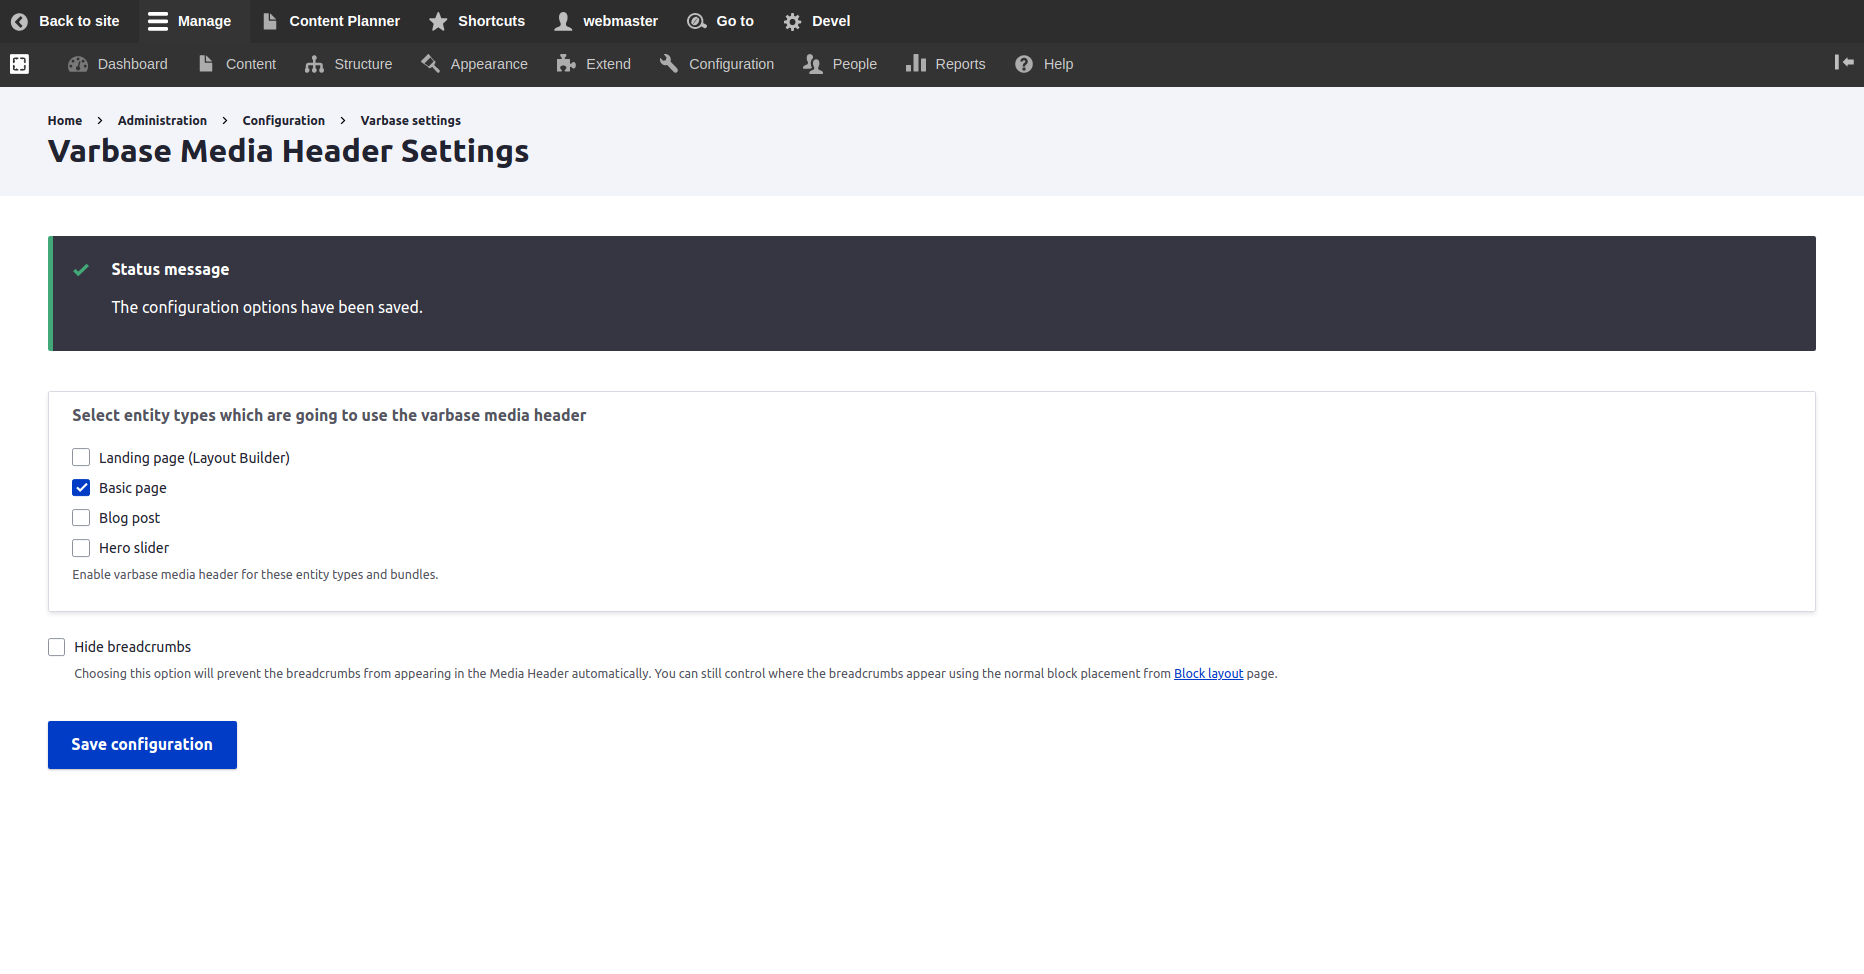The width and height of the screenshot is (1864, 974).
Task: Click the Hide breadcrumbs label text
Action: pyautogui.click(x=132, y=647)
